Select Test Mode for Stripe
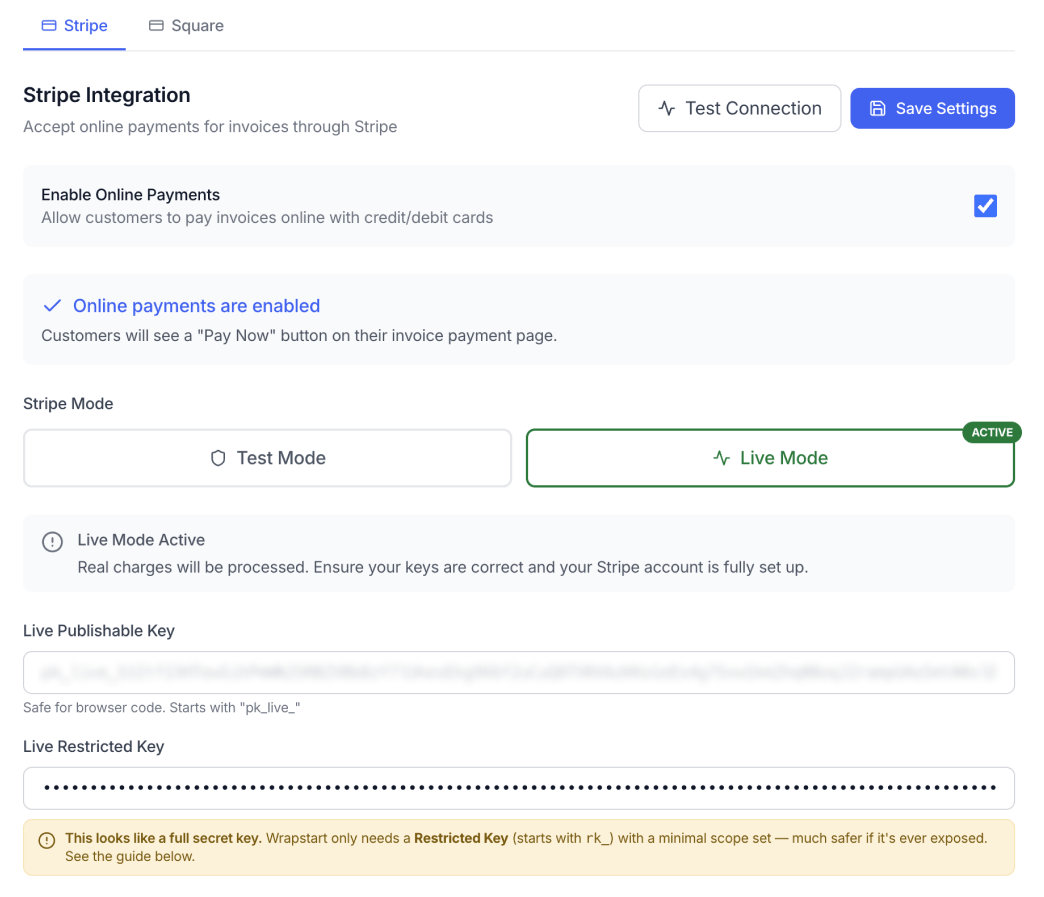1044x897 pixels. click(268, 457)
